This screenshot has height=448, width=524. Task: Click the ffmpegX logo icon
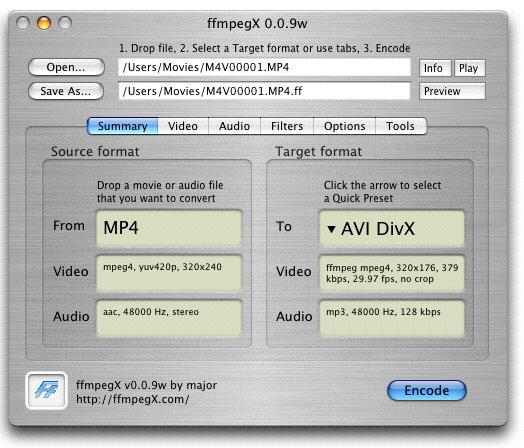click(x=46, y=390)
